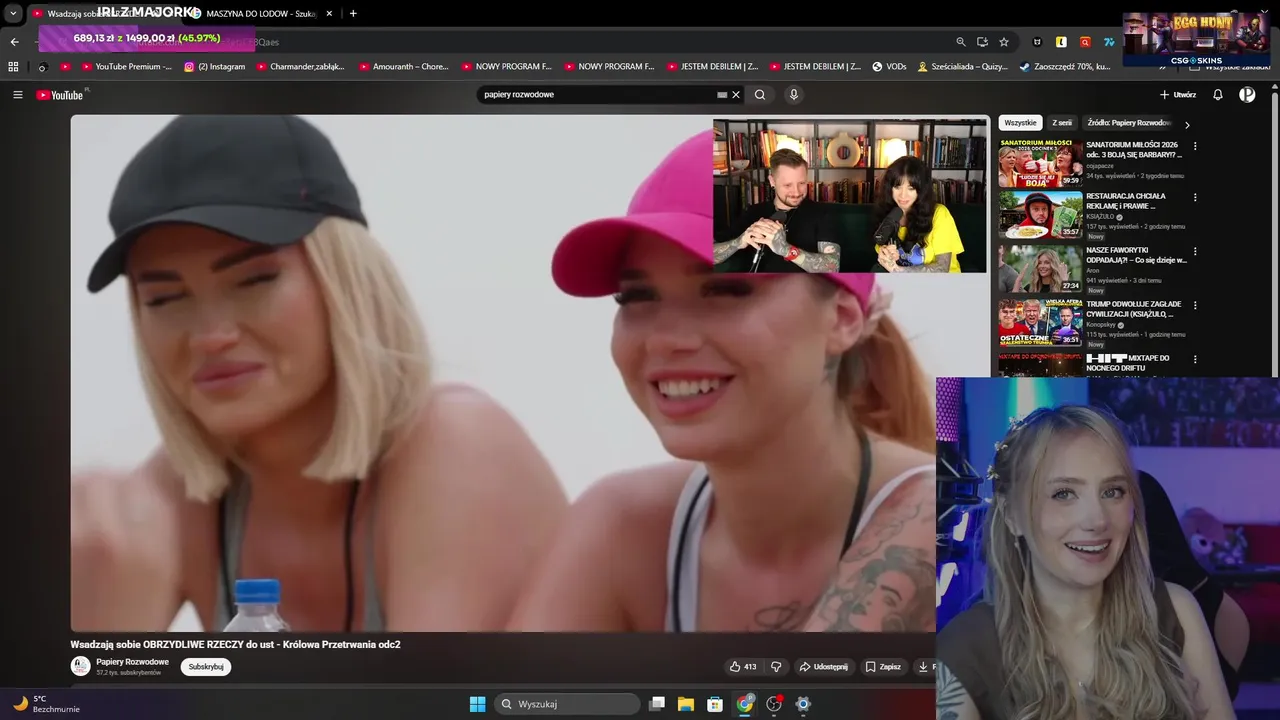Click the download arrow button
Image resolution: width=1280 pixels, height=720 pixels.
[x=924, y=667]
